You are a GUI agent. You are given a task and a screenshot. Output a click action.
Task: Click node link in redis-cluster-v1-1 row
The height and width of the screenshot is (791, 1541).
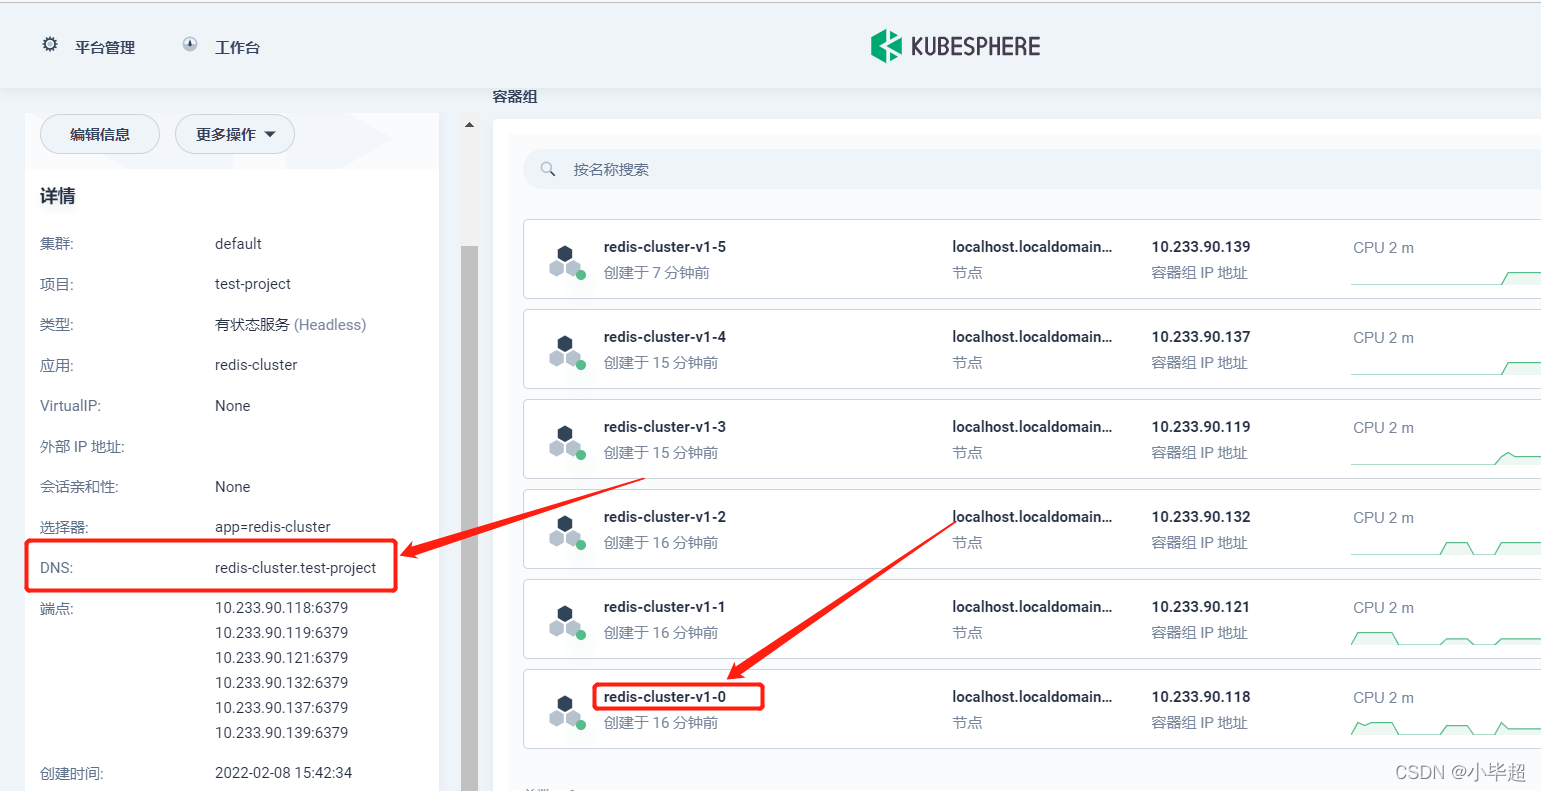(1032, 607)
